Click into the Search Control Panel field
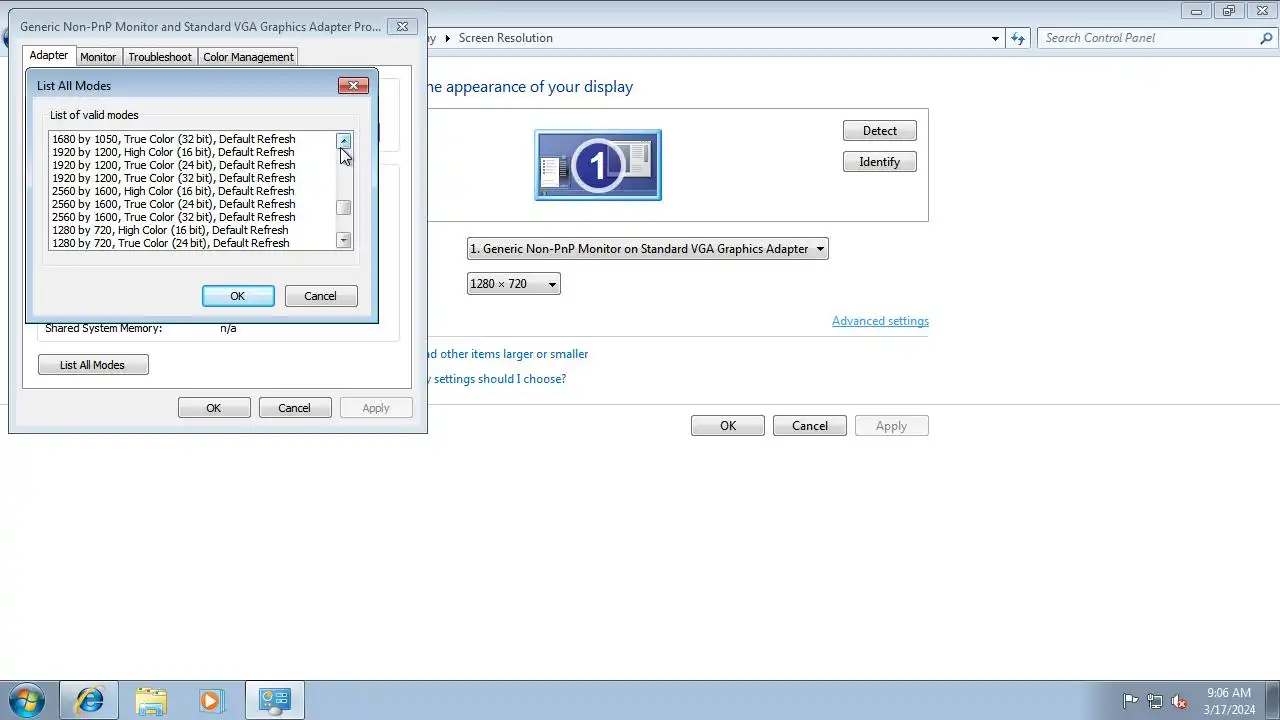 click(1148, 38)
